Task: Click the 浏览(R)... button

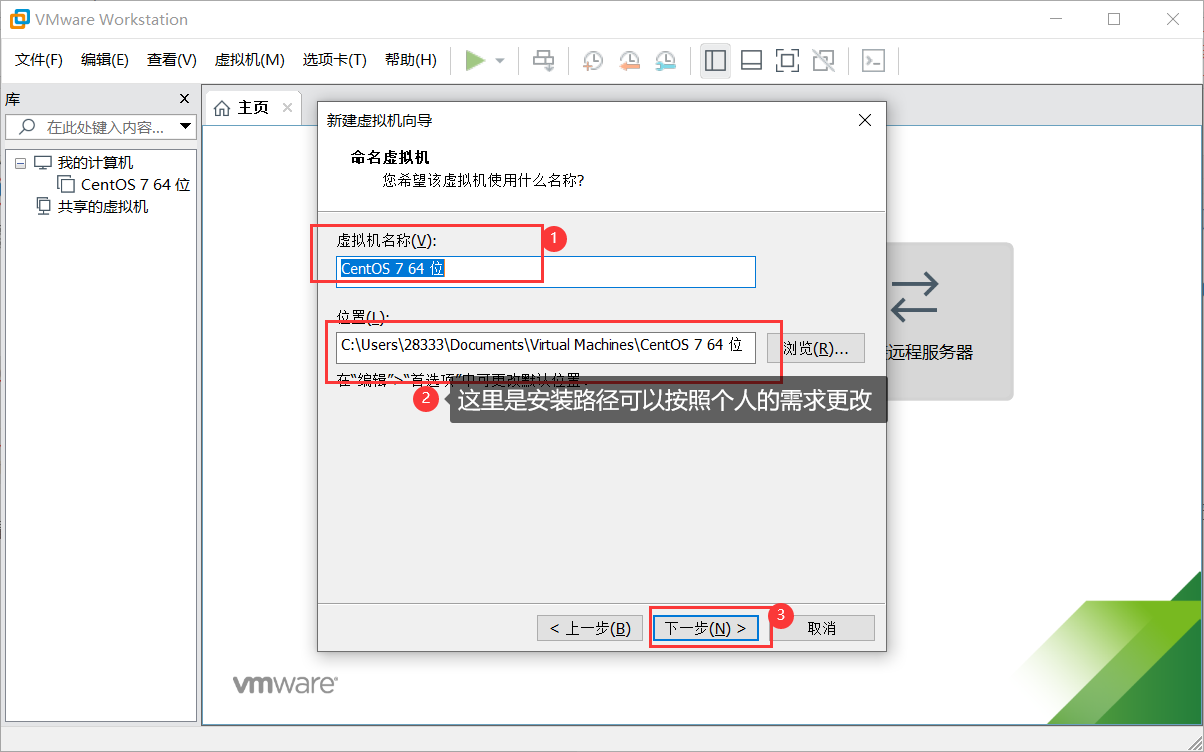Action: [x=816, y=348]
